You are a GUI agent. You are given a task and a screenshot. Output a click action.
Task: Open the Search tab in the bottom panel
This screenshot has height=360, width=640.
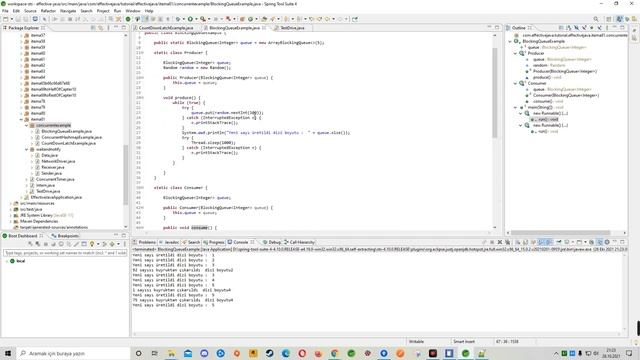pyautogui.click(x=193, y=242)
